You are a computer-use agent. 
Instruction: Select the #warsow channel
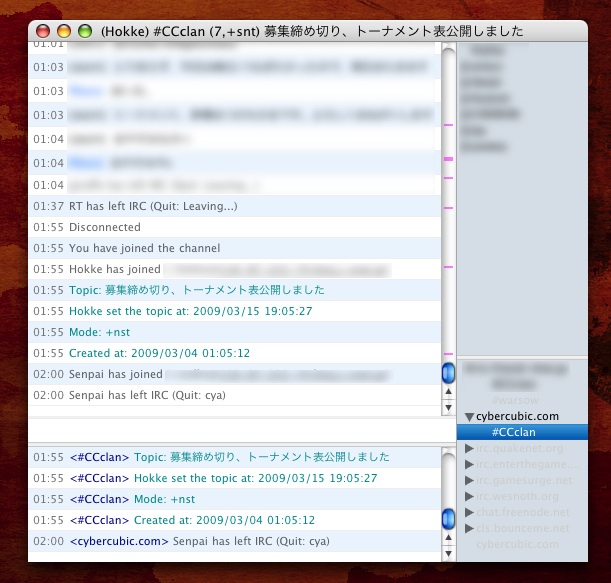[515, 400]
